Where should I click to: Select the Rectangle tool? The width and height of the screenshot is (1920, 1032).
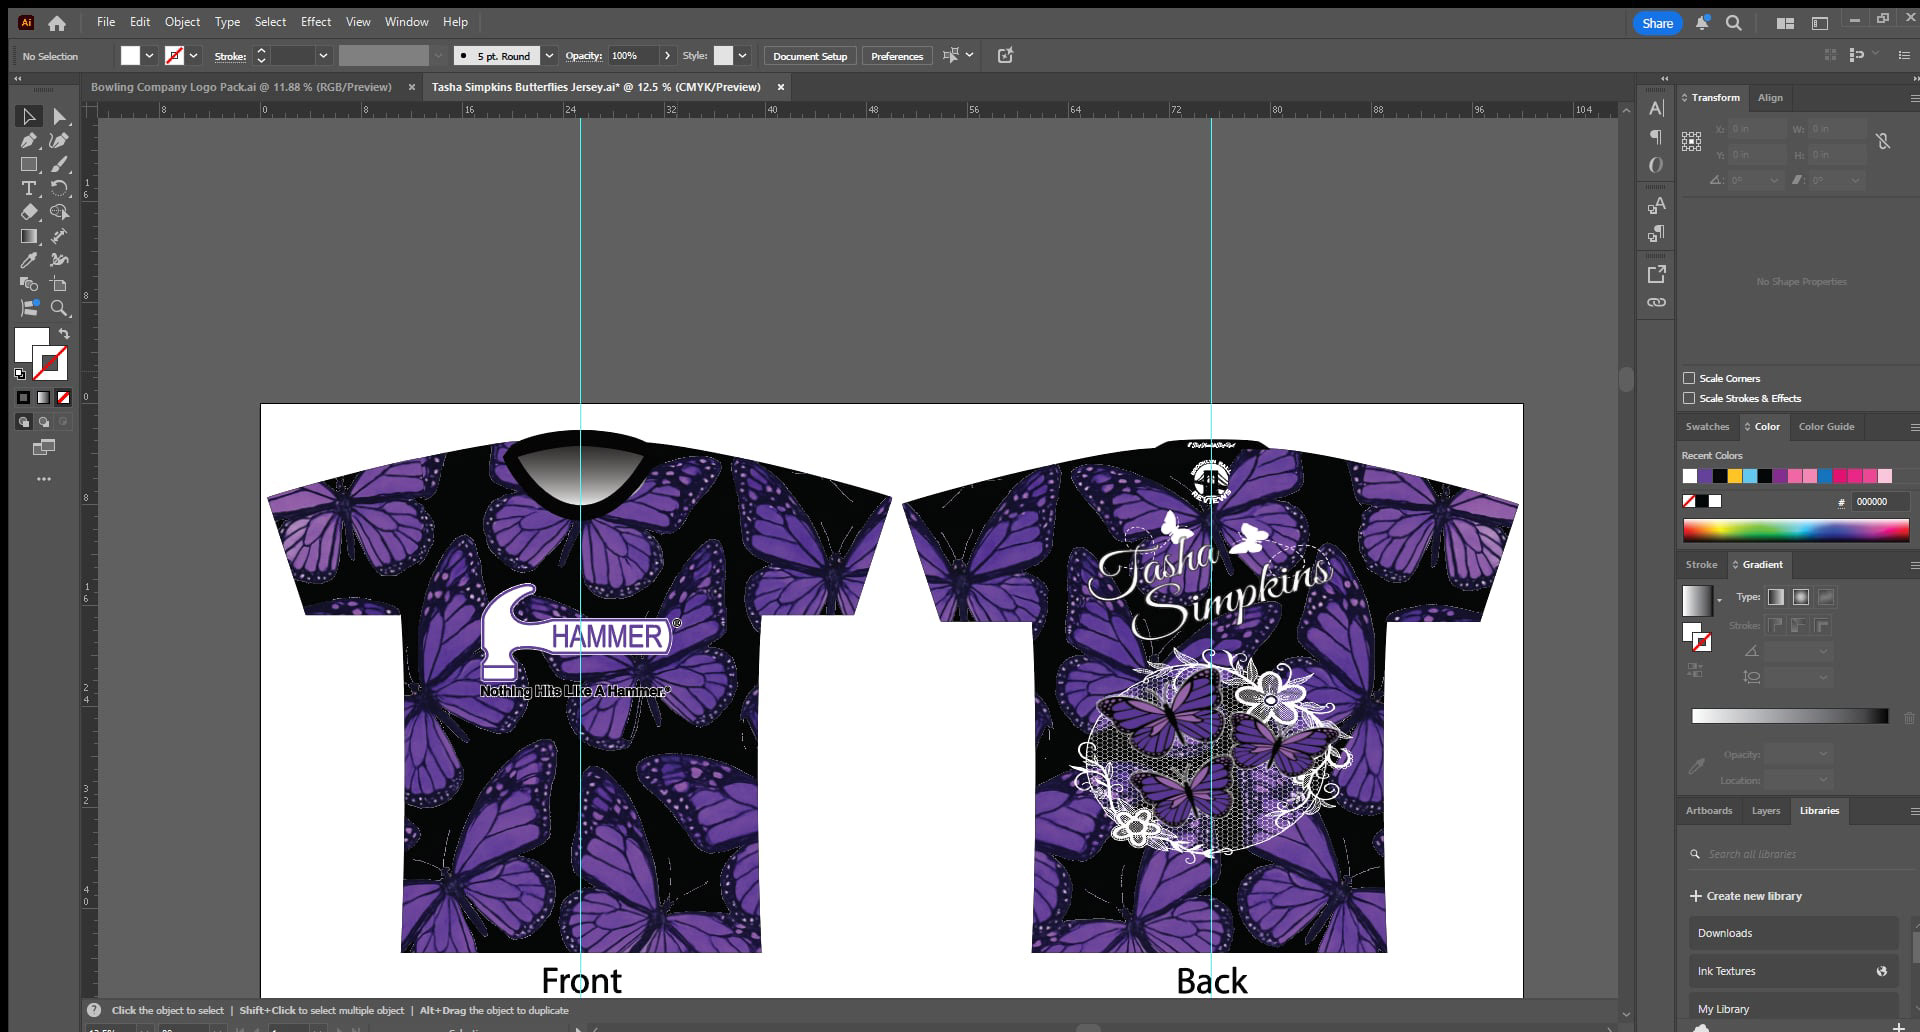[x=29, y=165]
